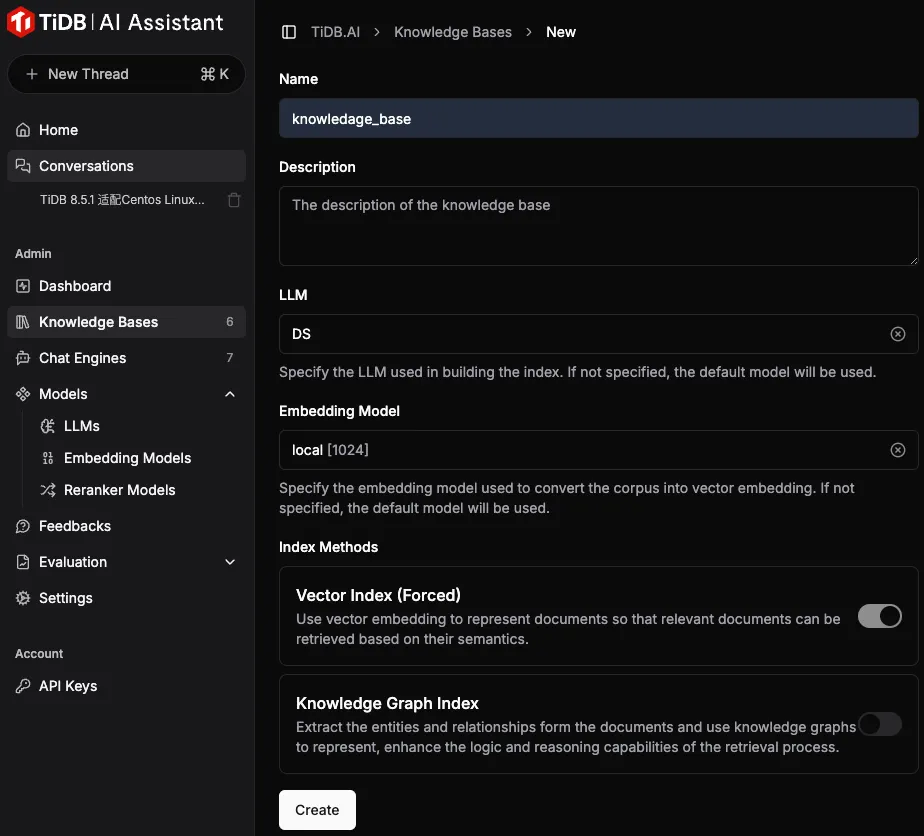Clear the local embedding model selection
This screenshot has height=836, width=924.
click(x=897, y=450)
